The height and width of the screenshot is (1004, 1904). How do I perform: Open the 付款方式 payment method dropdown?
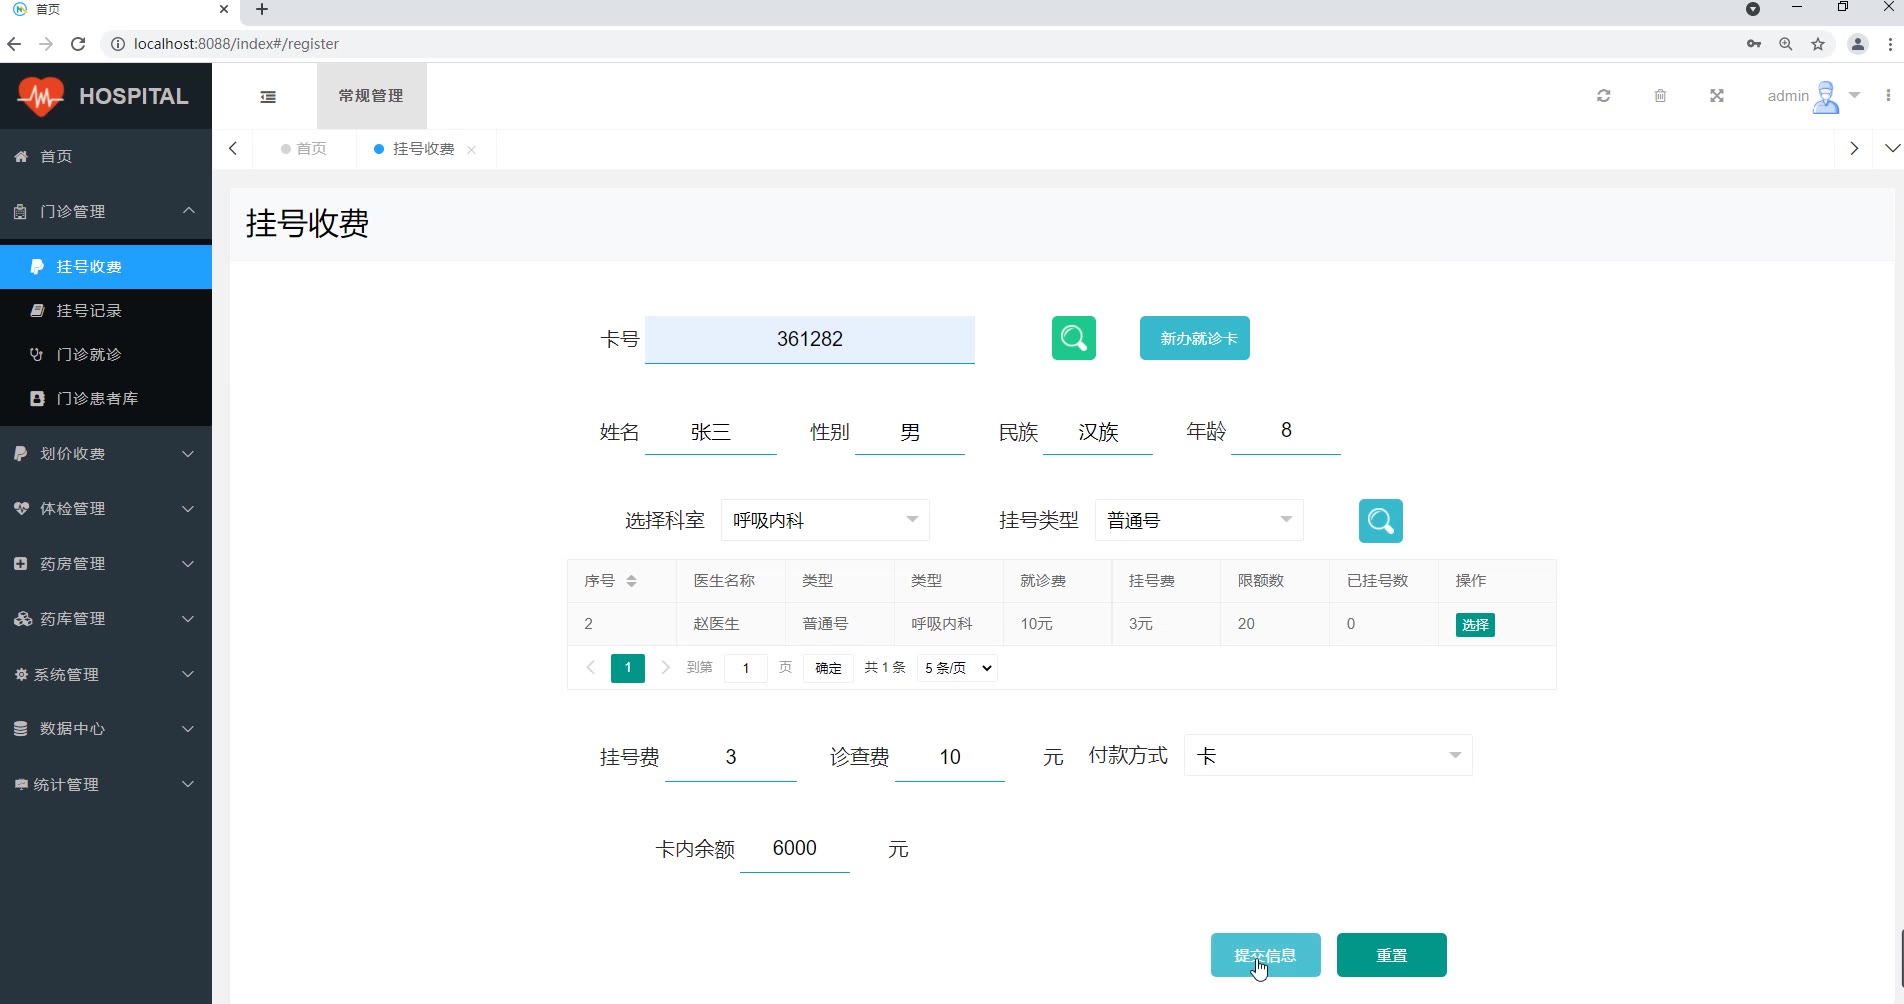1327,756
